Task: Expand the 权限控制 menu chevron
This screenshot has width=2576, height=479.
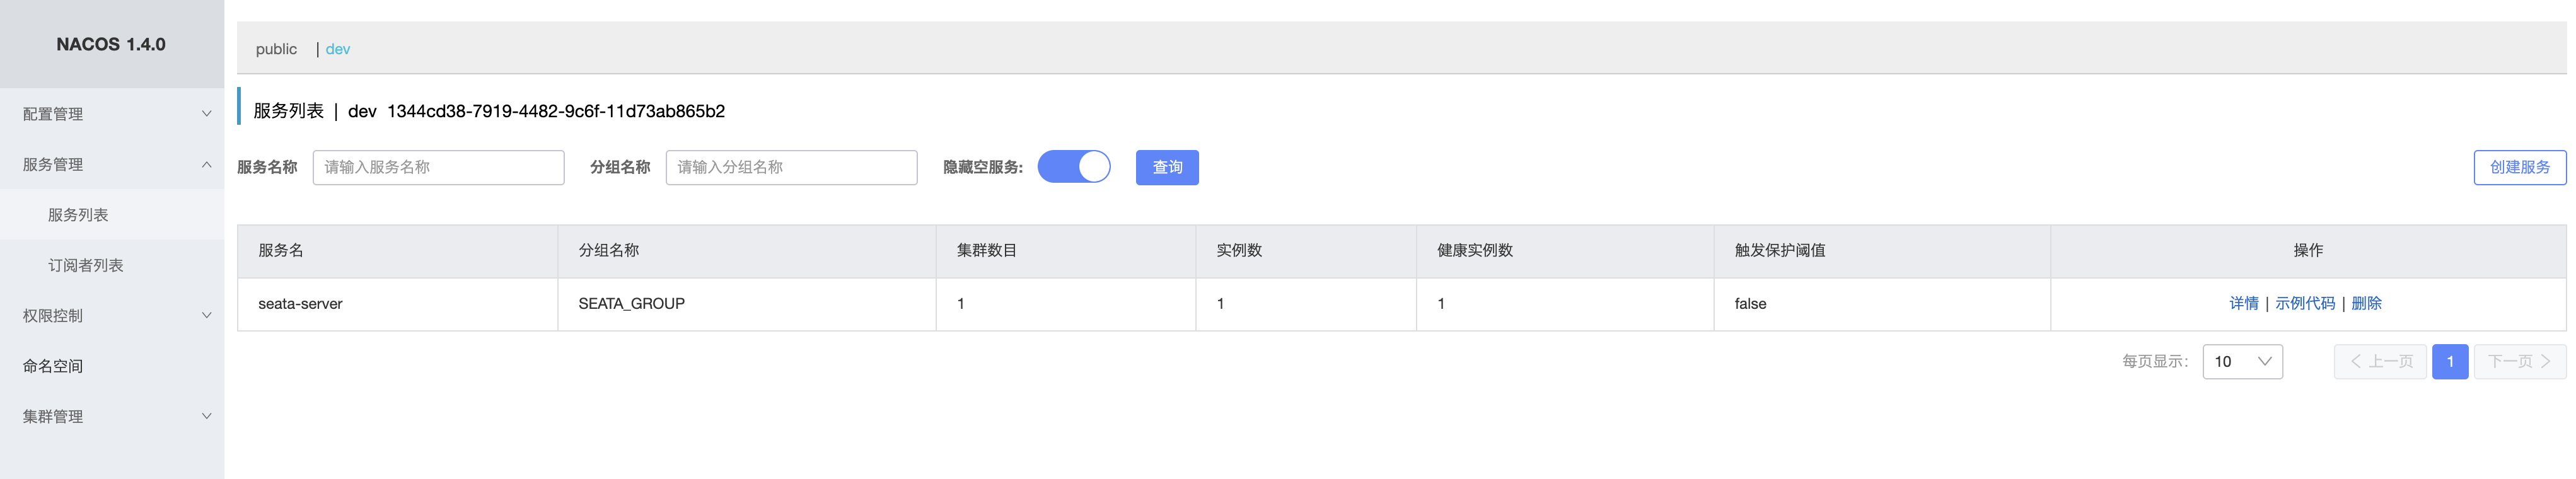Action: [206, 315]
